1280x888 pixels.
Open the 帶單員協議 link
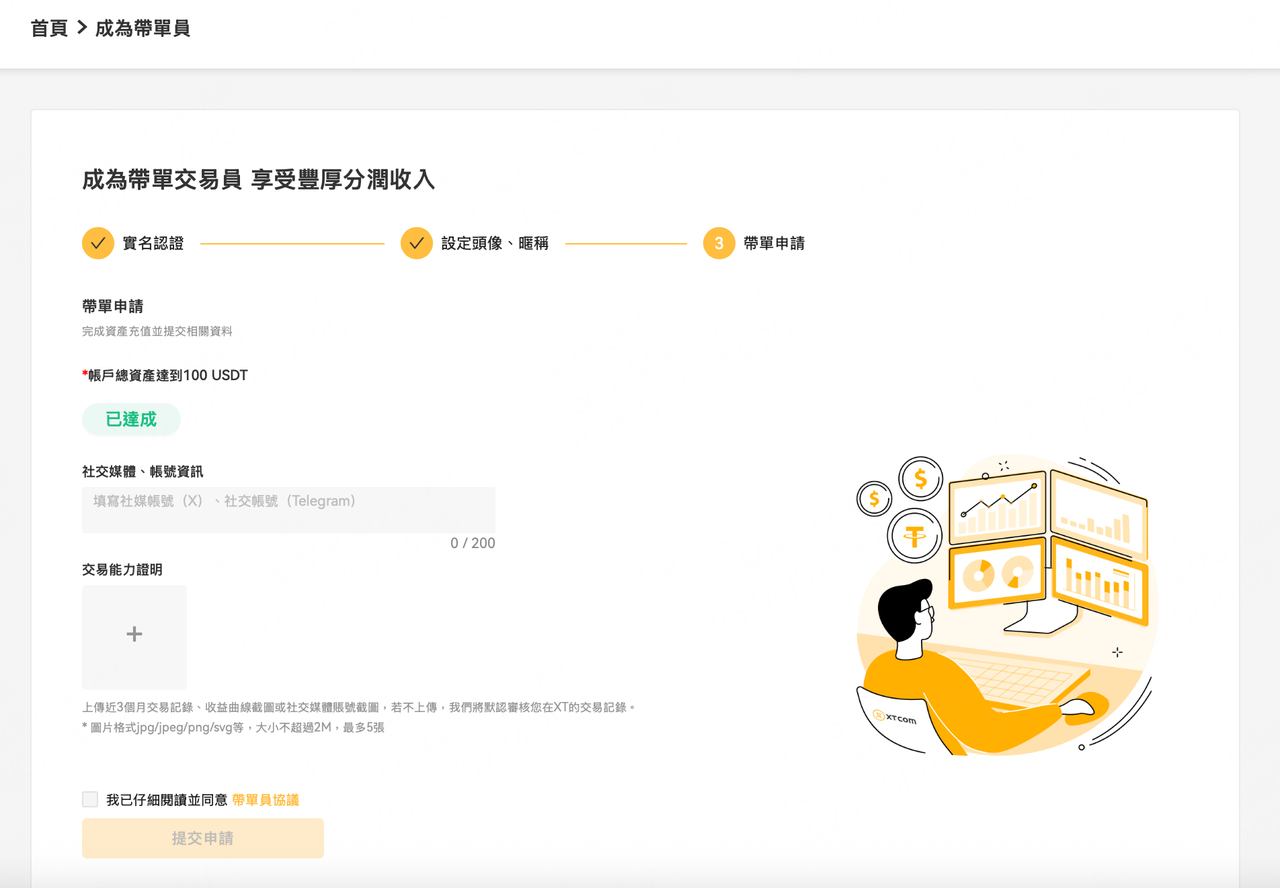[x=265, y=800]
